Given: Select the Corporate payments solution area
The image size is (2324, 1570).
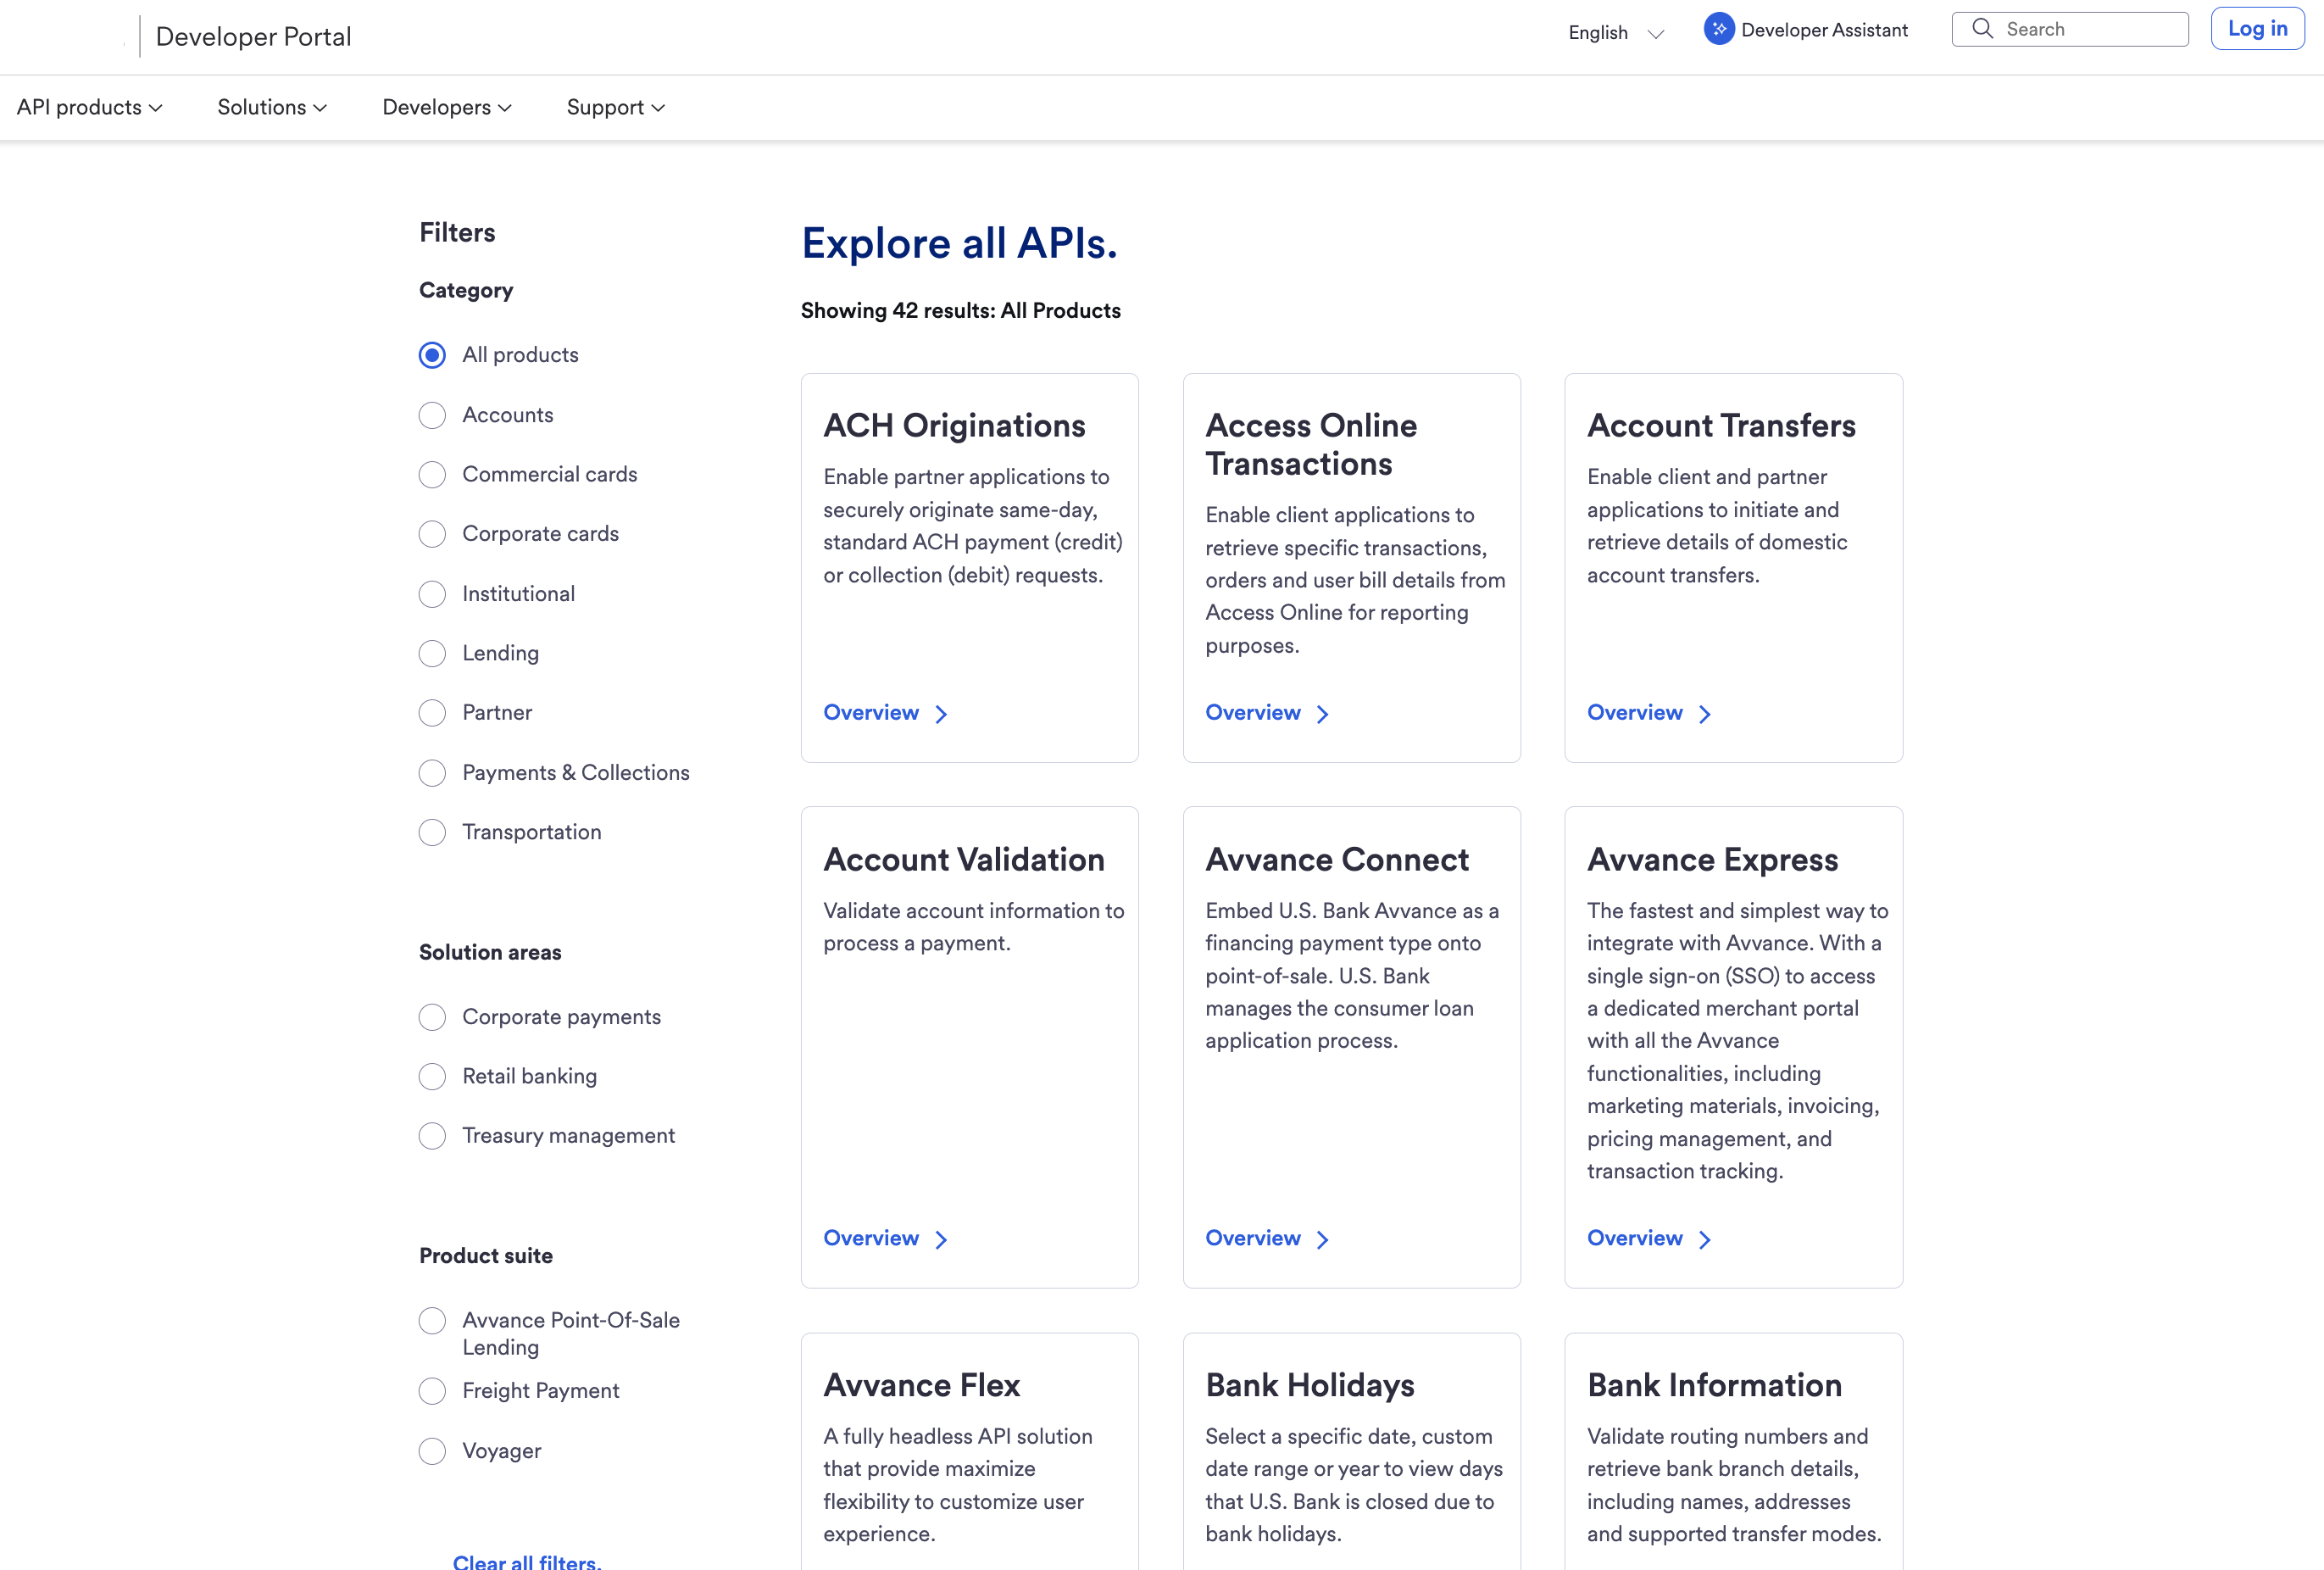Looking at the screenshot, I should point(432,1017).
